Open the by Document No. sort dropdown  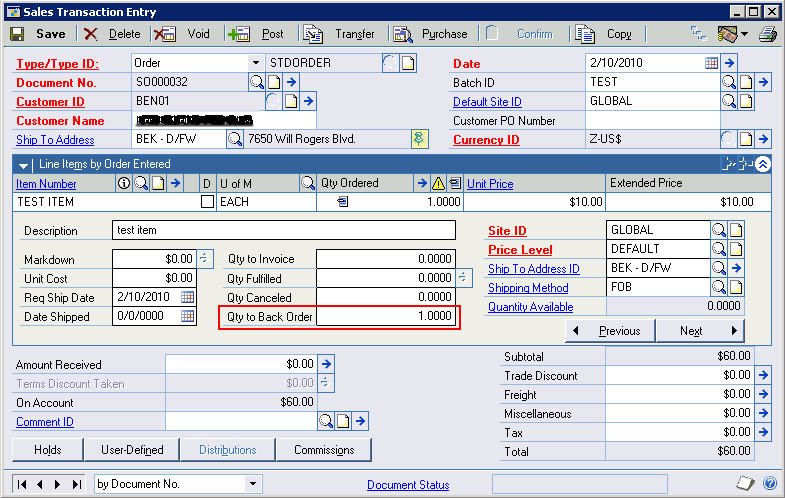click(x=253, y=483)
